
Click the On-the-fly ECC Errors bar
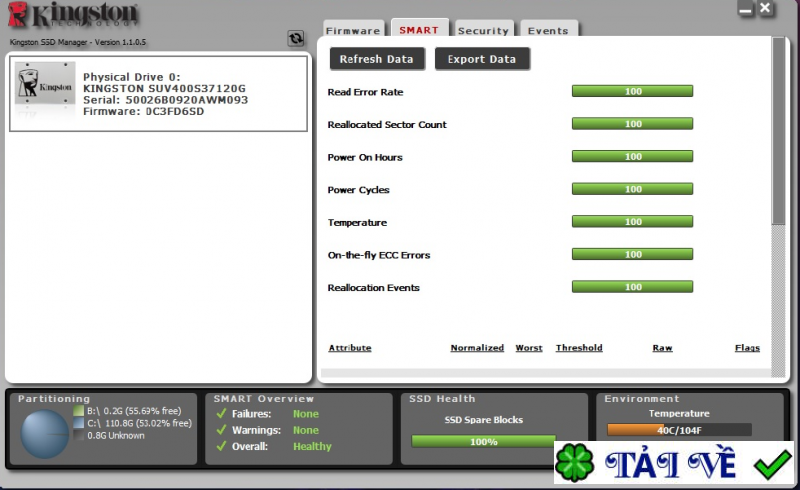[633, 255]
